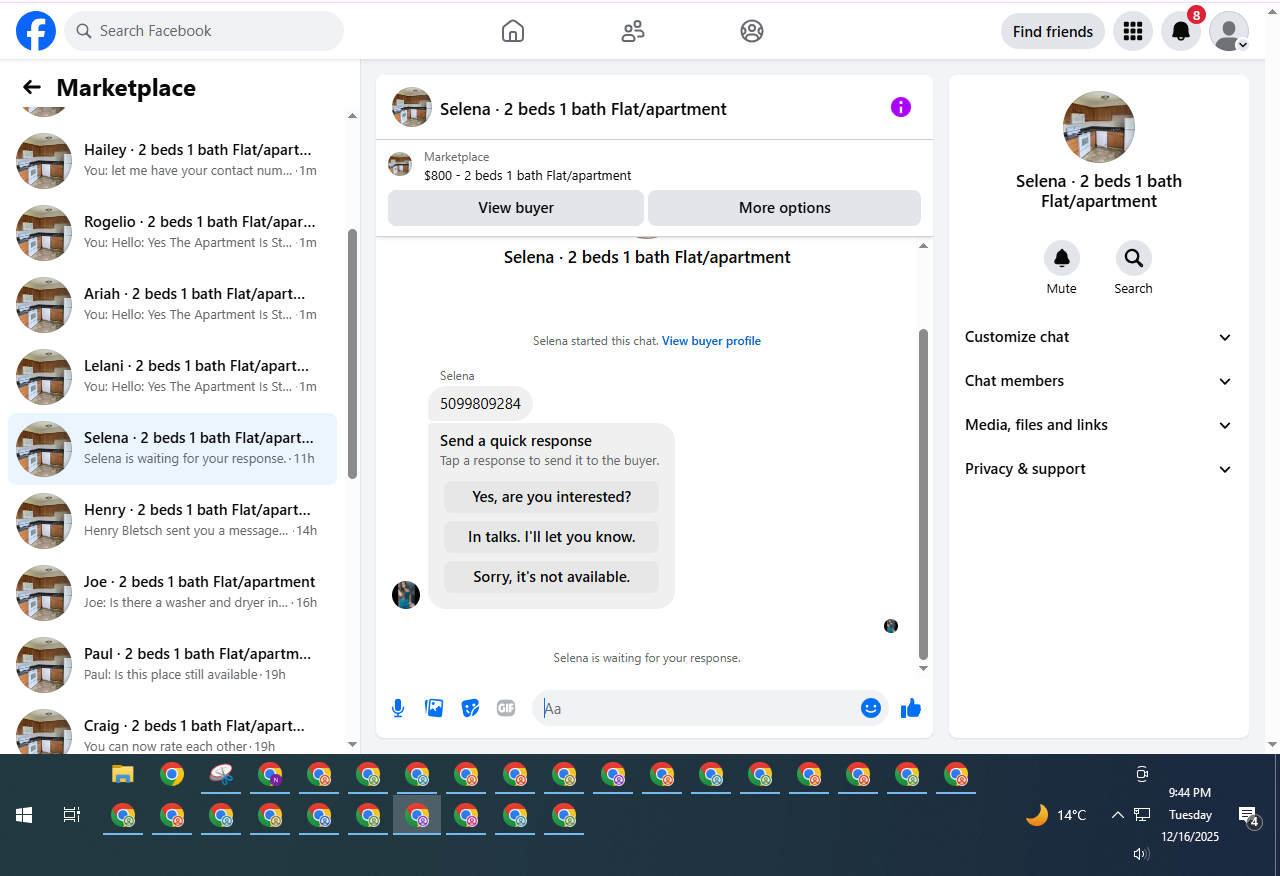
Task: Open the Facebook menu grid icon
Action: click(x=1133, y=31)
